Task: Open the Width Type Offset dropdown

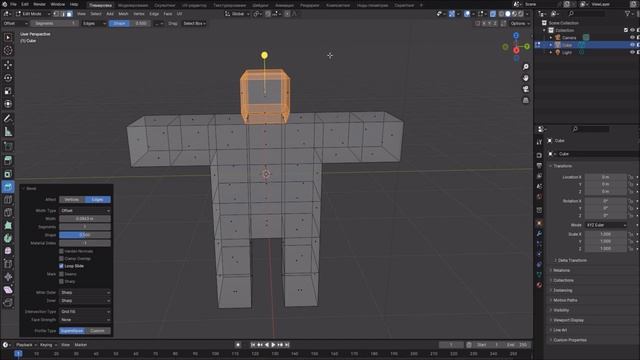Action: [85, 211]
